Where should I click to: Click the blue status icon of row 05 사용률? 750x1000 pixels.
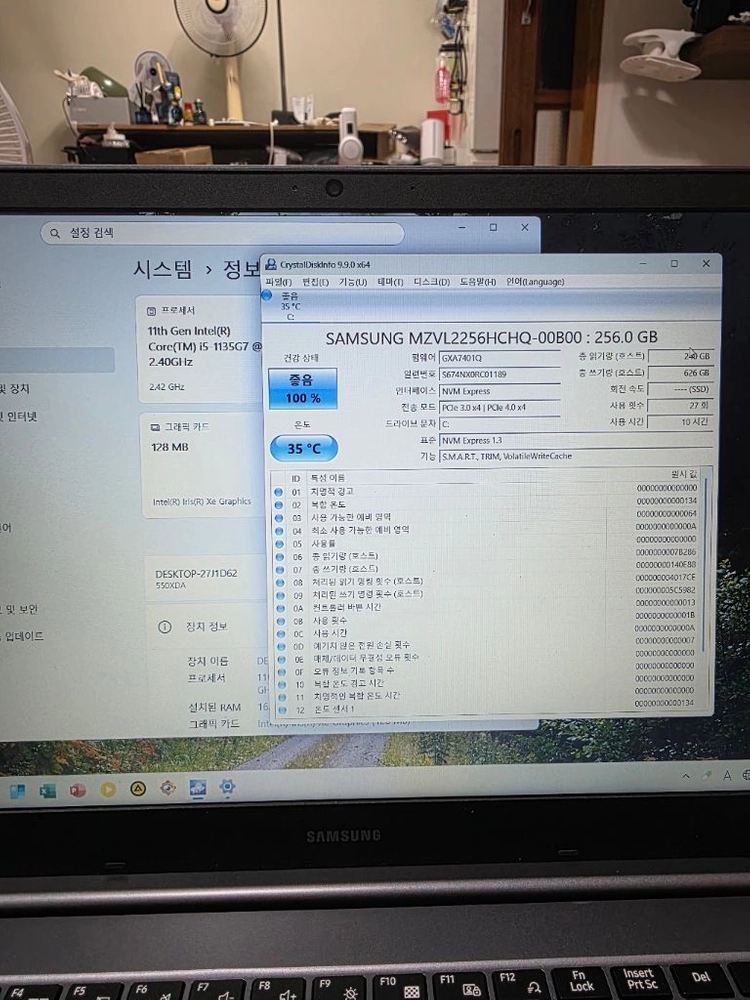pos(279,543)
